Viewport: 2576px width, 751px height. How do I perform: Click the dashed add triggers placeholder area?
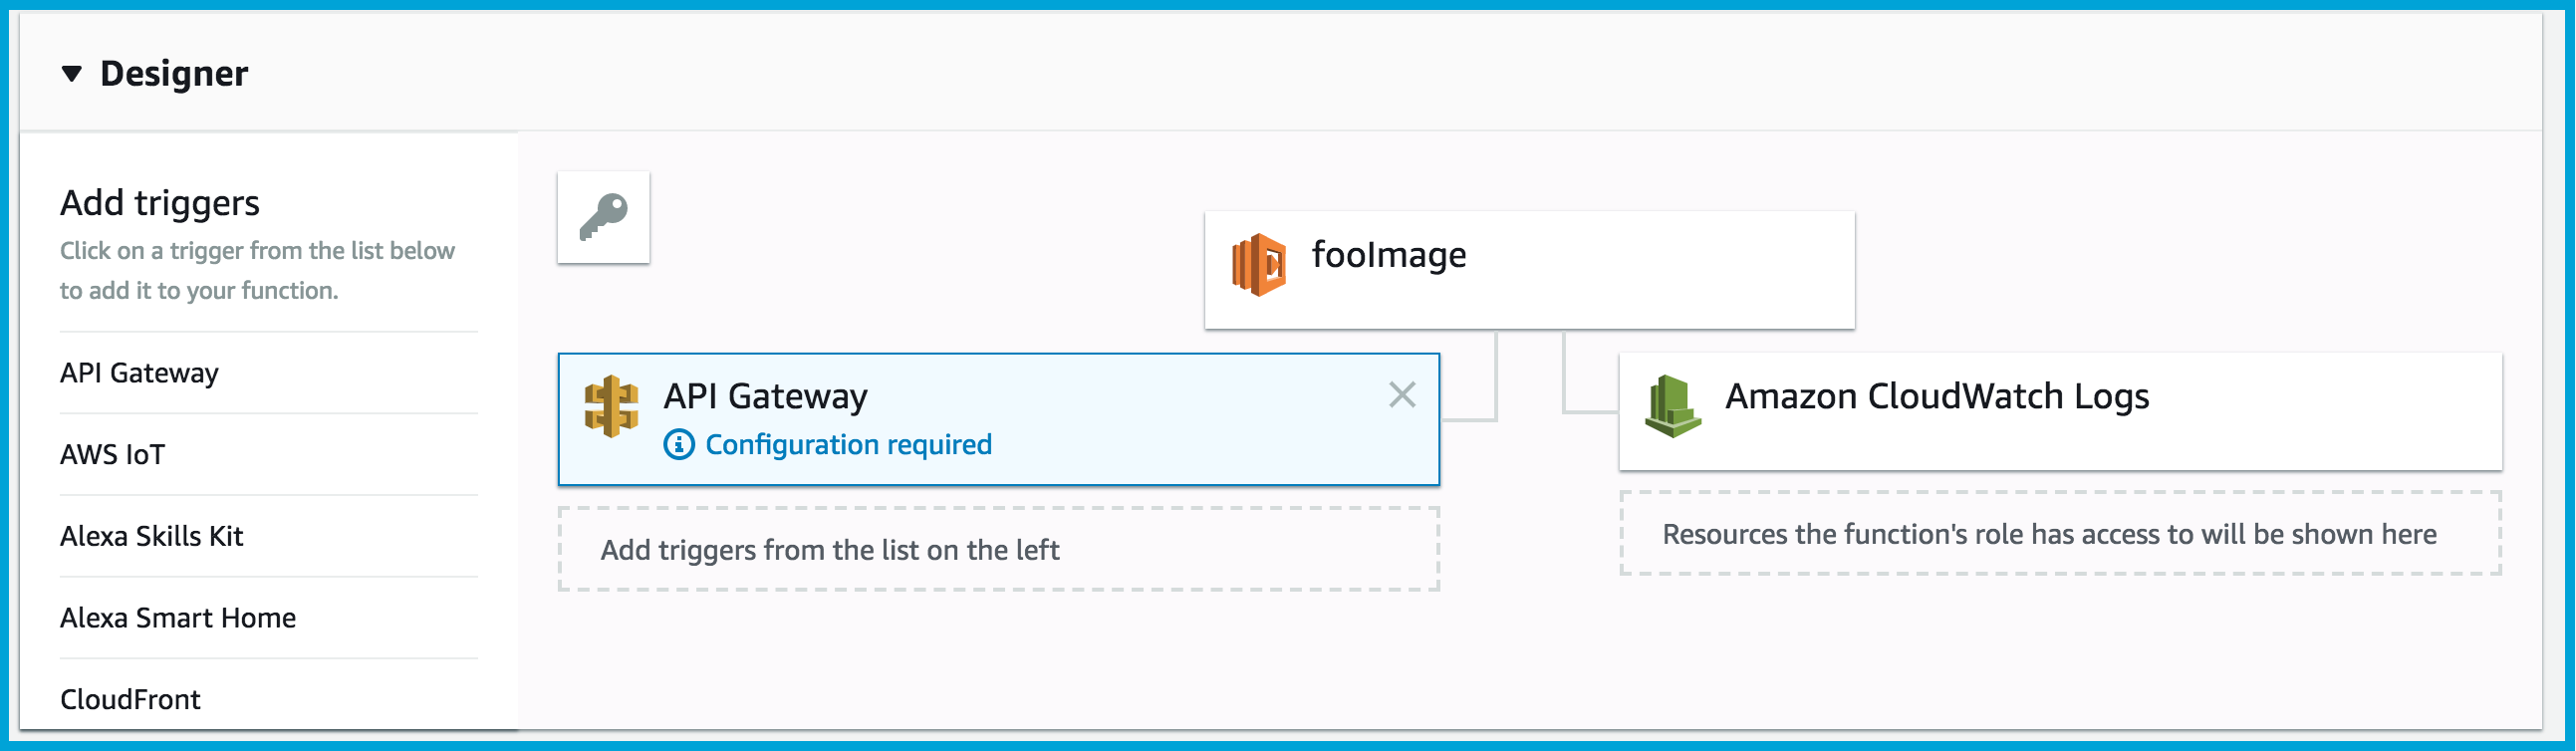point(999,548)
